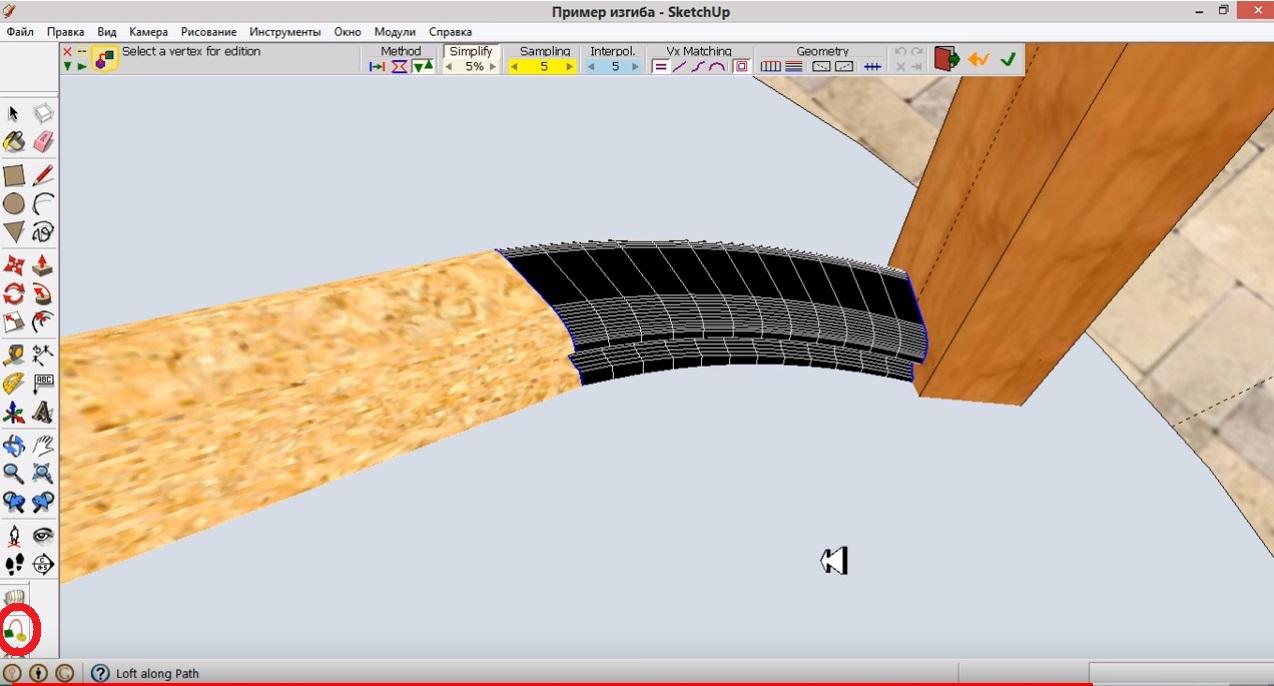This screenshot has width=1274, height=686.
Task: Pick the Rectangle drawing tool
Action: point(14,176)
